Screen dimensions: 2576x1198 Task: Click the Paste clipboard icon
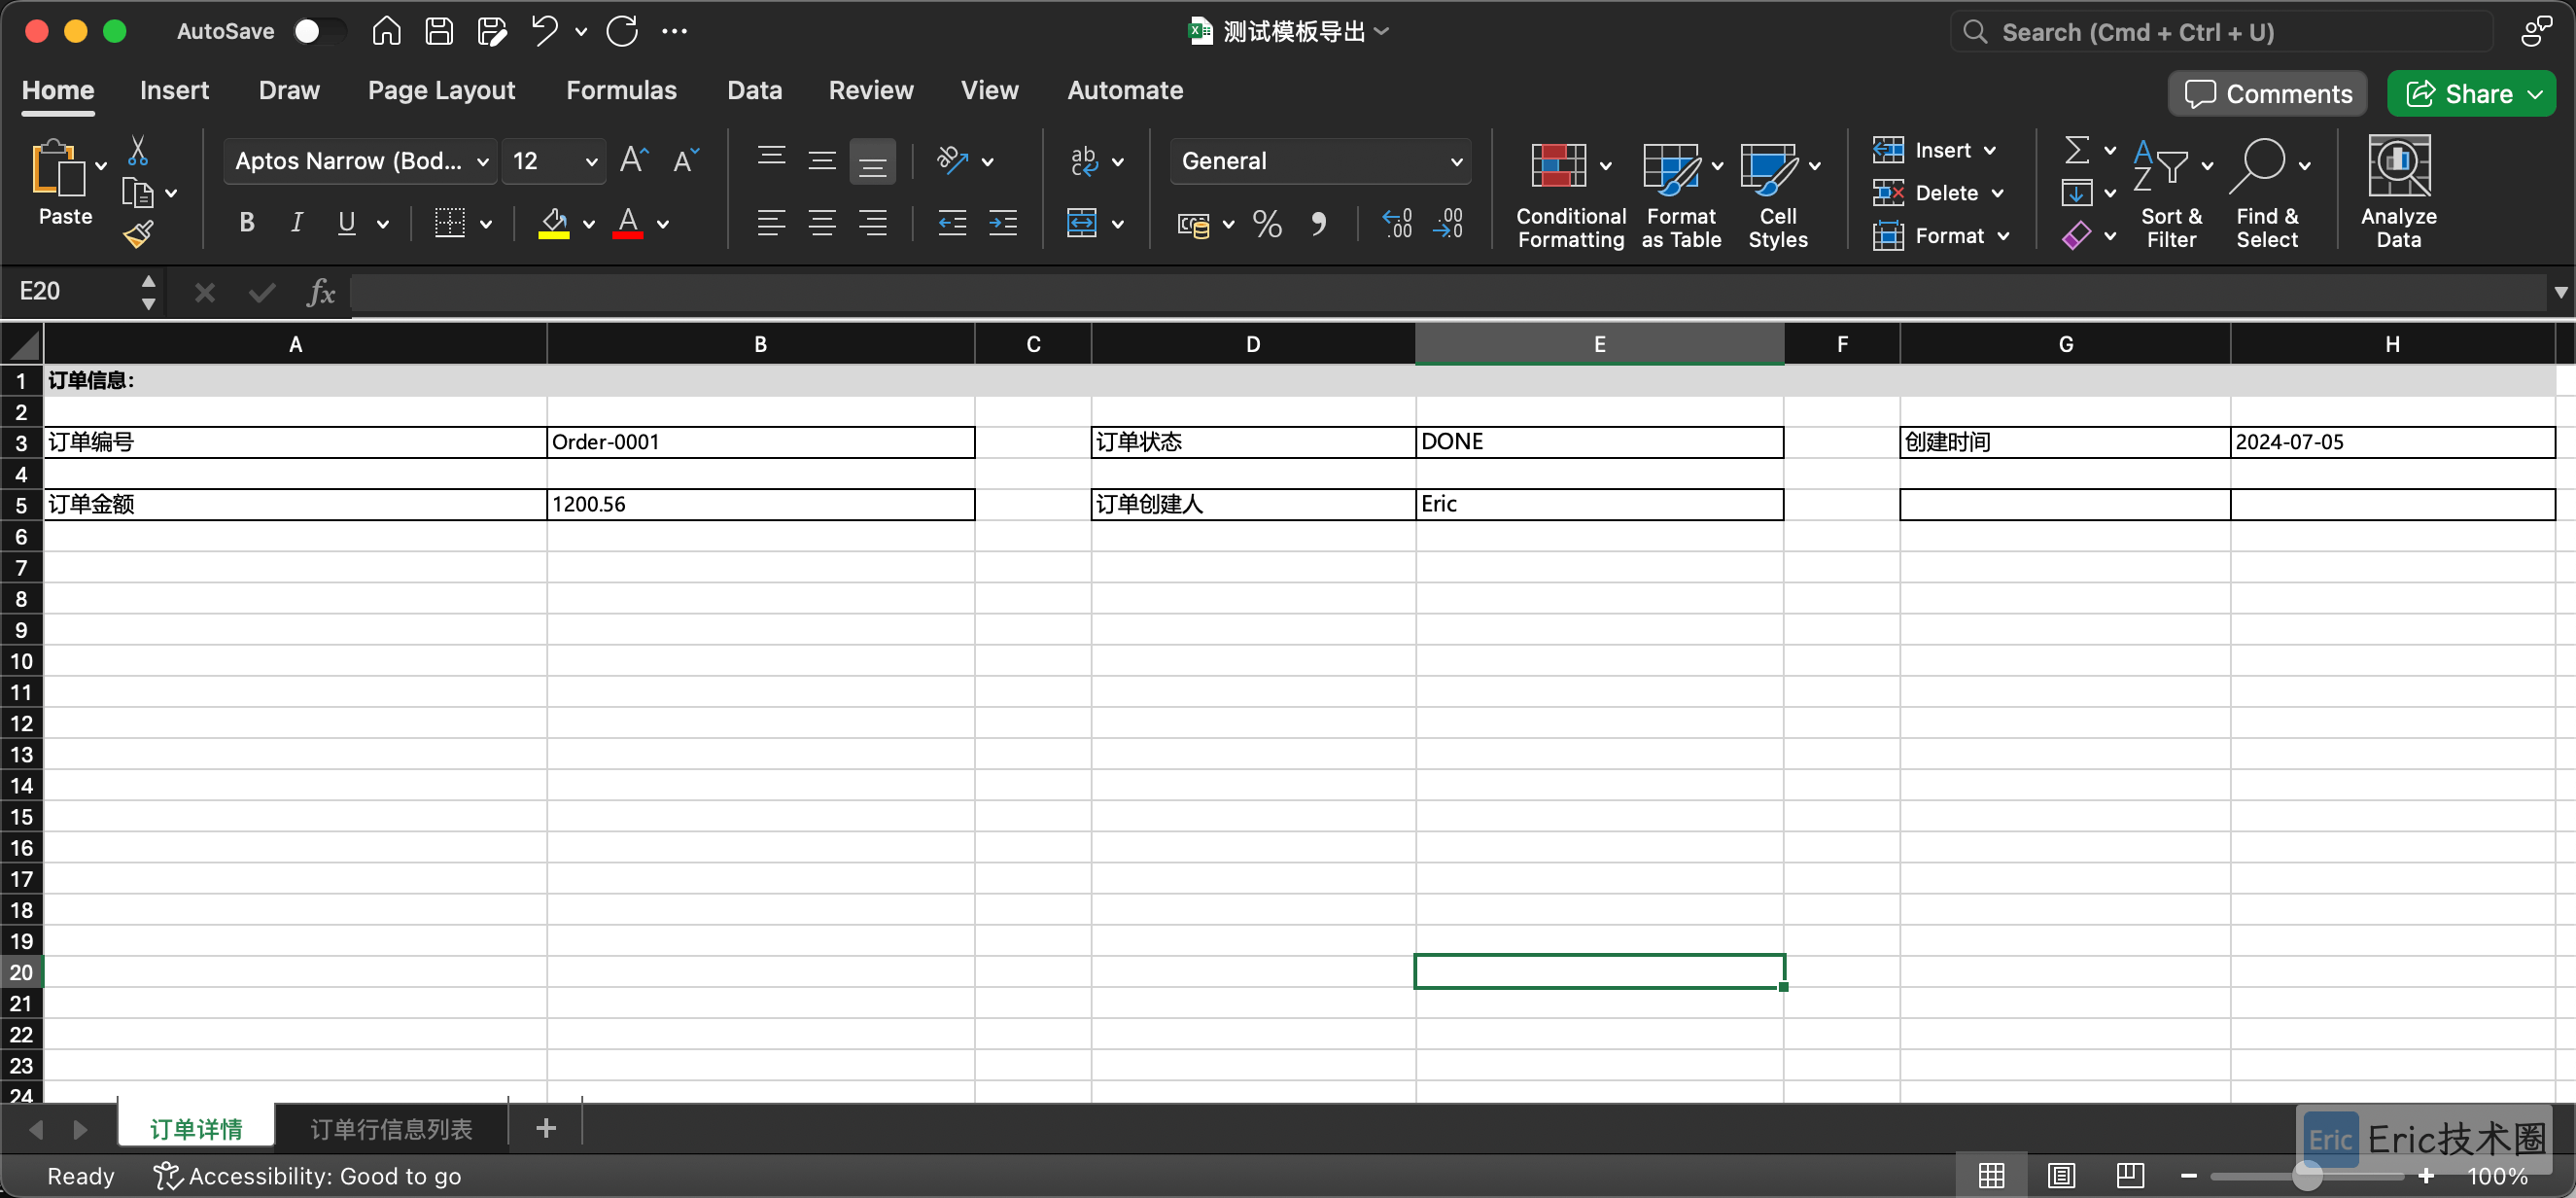(59, 169)
